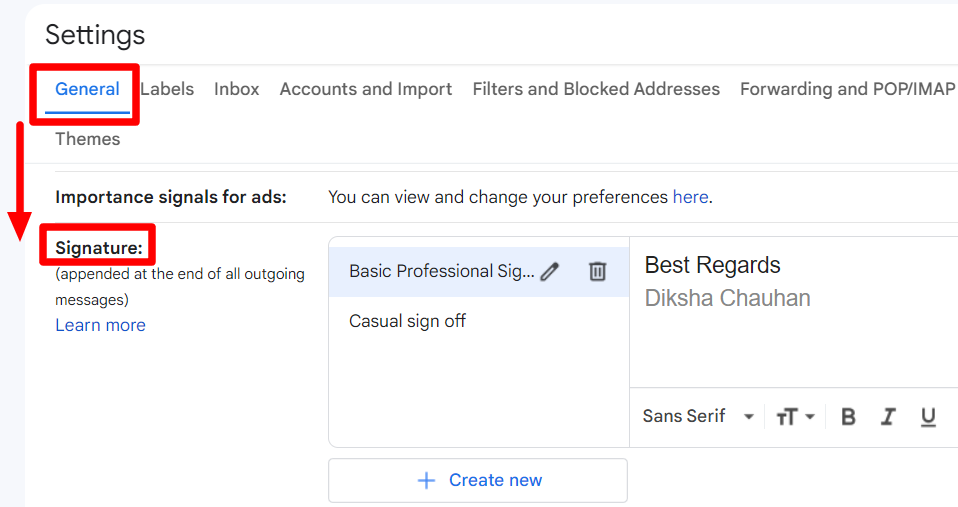Click the Create new signature button
The image size is (958, 507).
478,481
